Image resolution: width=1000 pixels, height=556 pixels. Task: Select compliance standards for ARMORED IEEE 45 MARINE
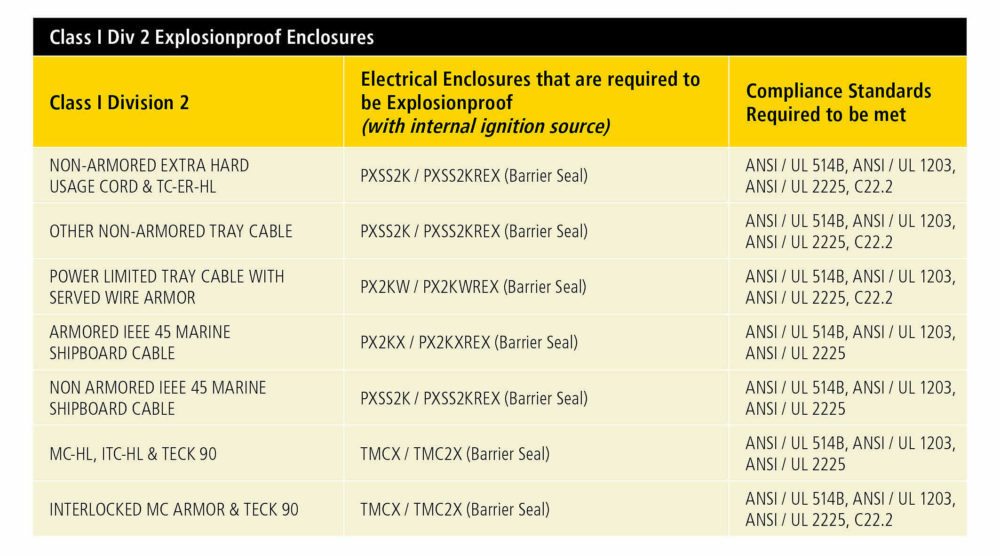coord(850,342)
